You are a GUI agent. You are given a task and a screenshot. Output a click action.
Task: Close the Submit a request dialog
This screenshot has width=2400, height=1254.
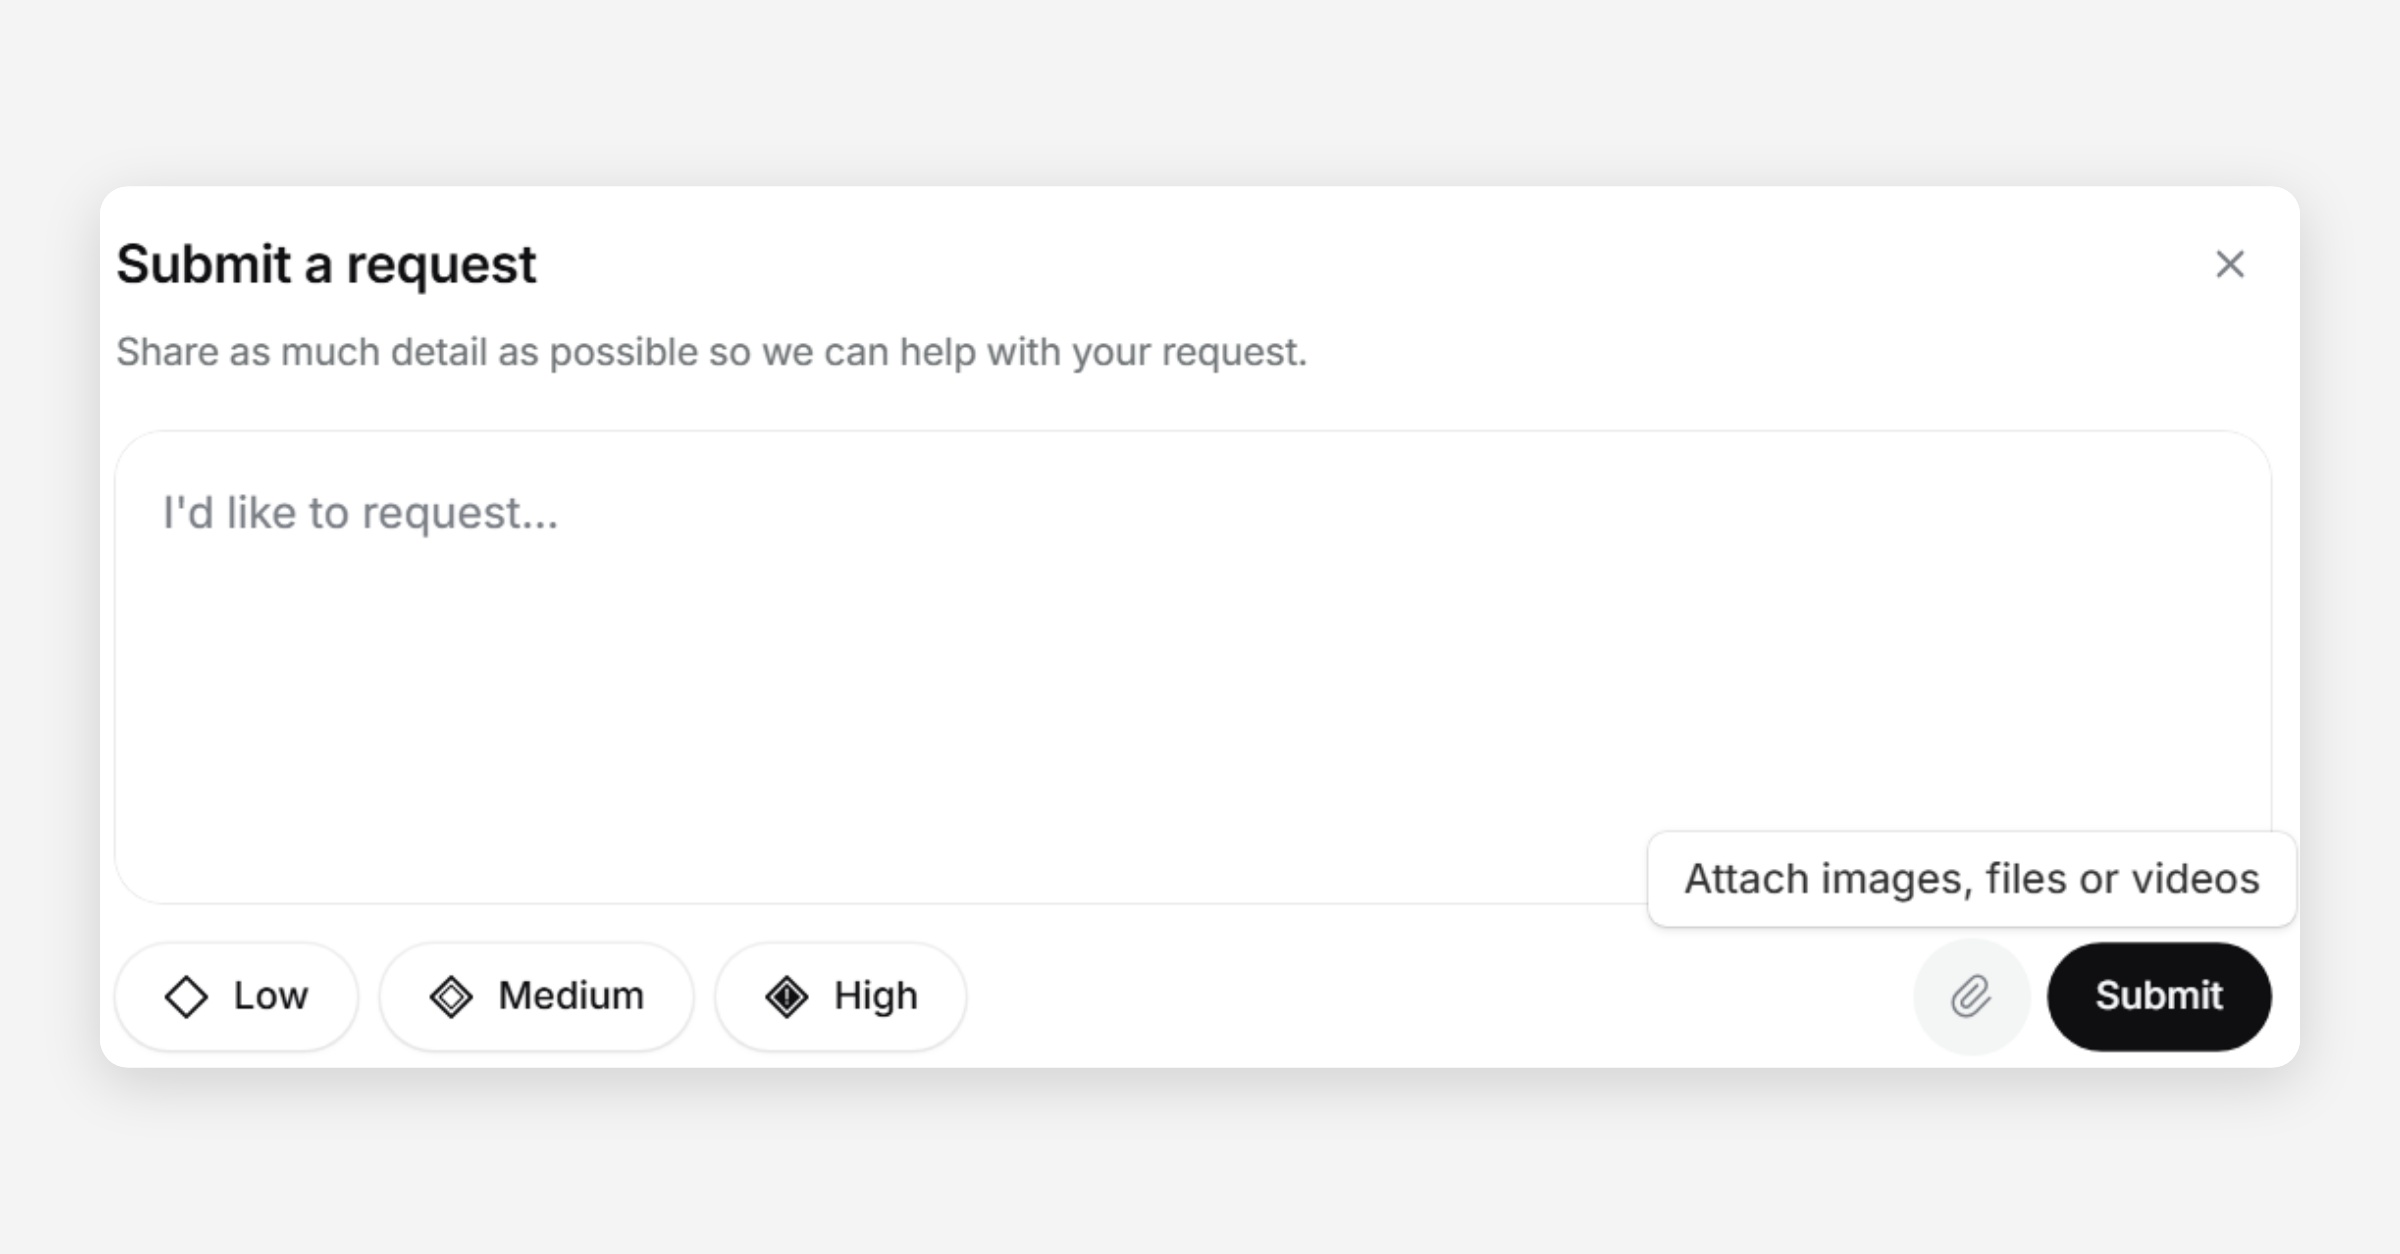click(x=2230, y=264)
